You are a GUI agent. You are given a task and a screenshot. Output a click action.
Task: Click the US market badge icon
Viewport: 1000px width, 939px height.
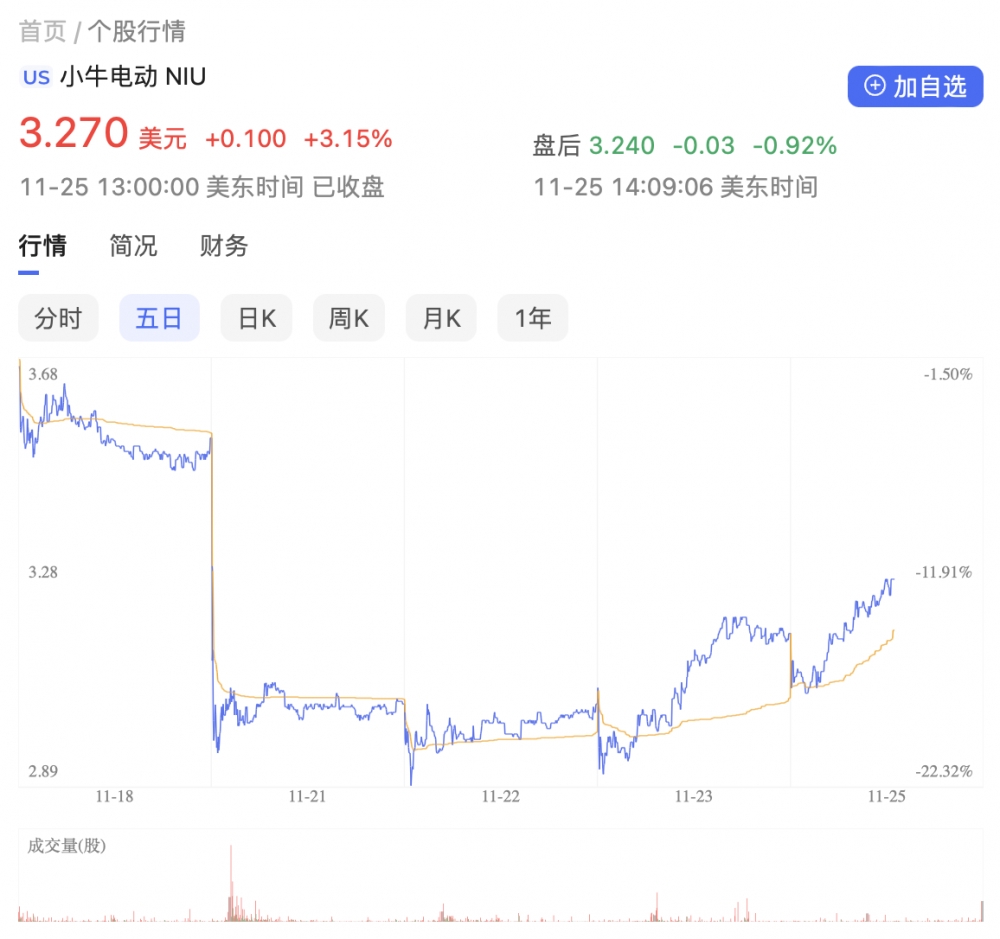36,77
